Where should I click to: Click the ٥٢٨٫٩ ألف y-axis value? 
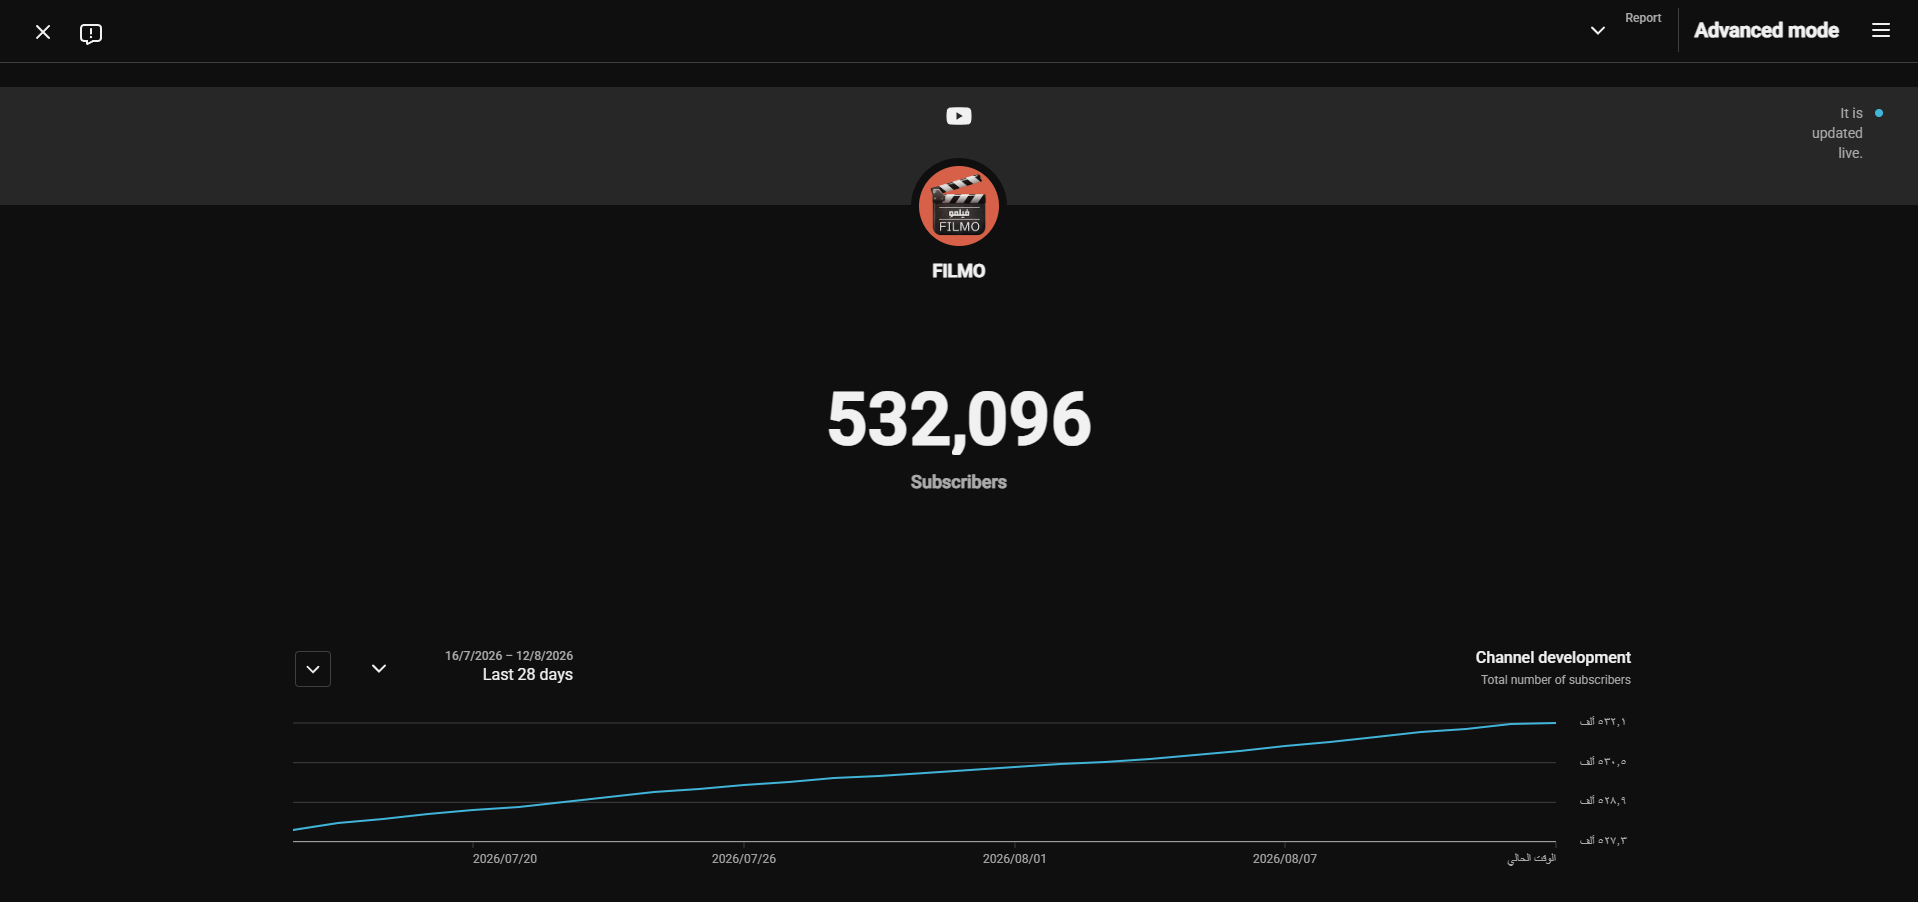tap(1603, 801)
